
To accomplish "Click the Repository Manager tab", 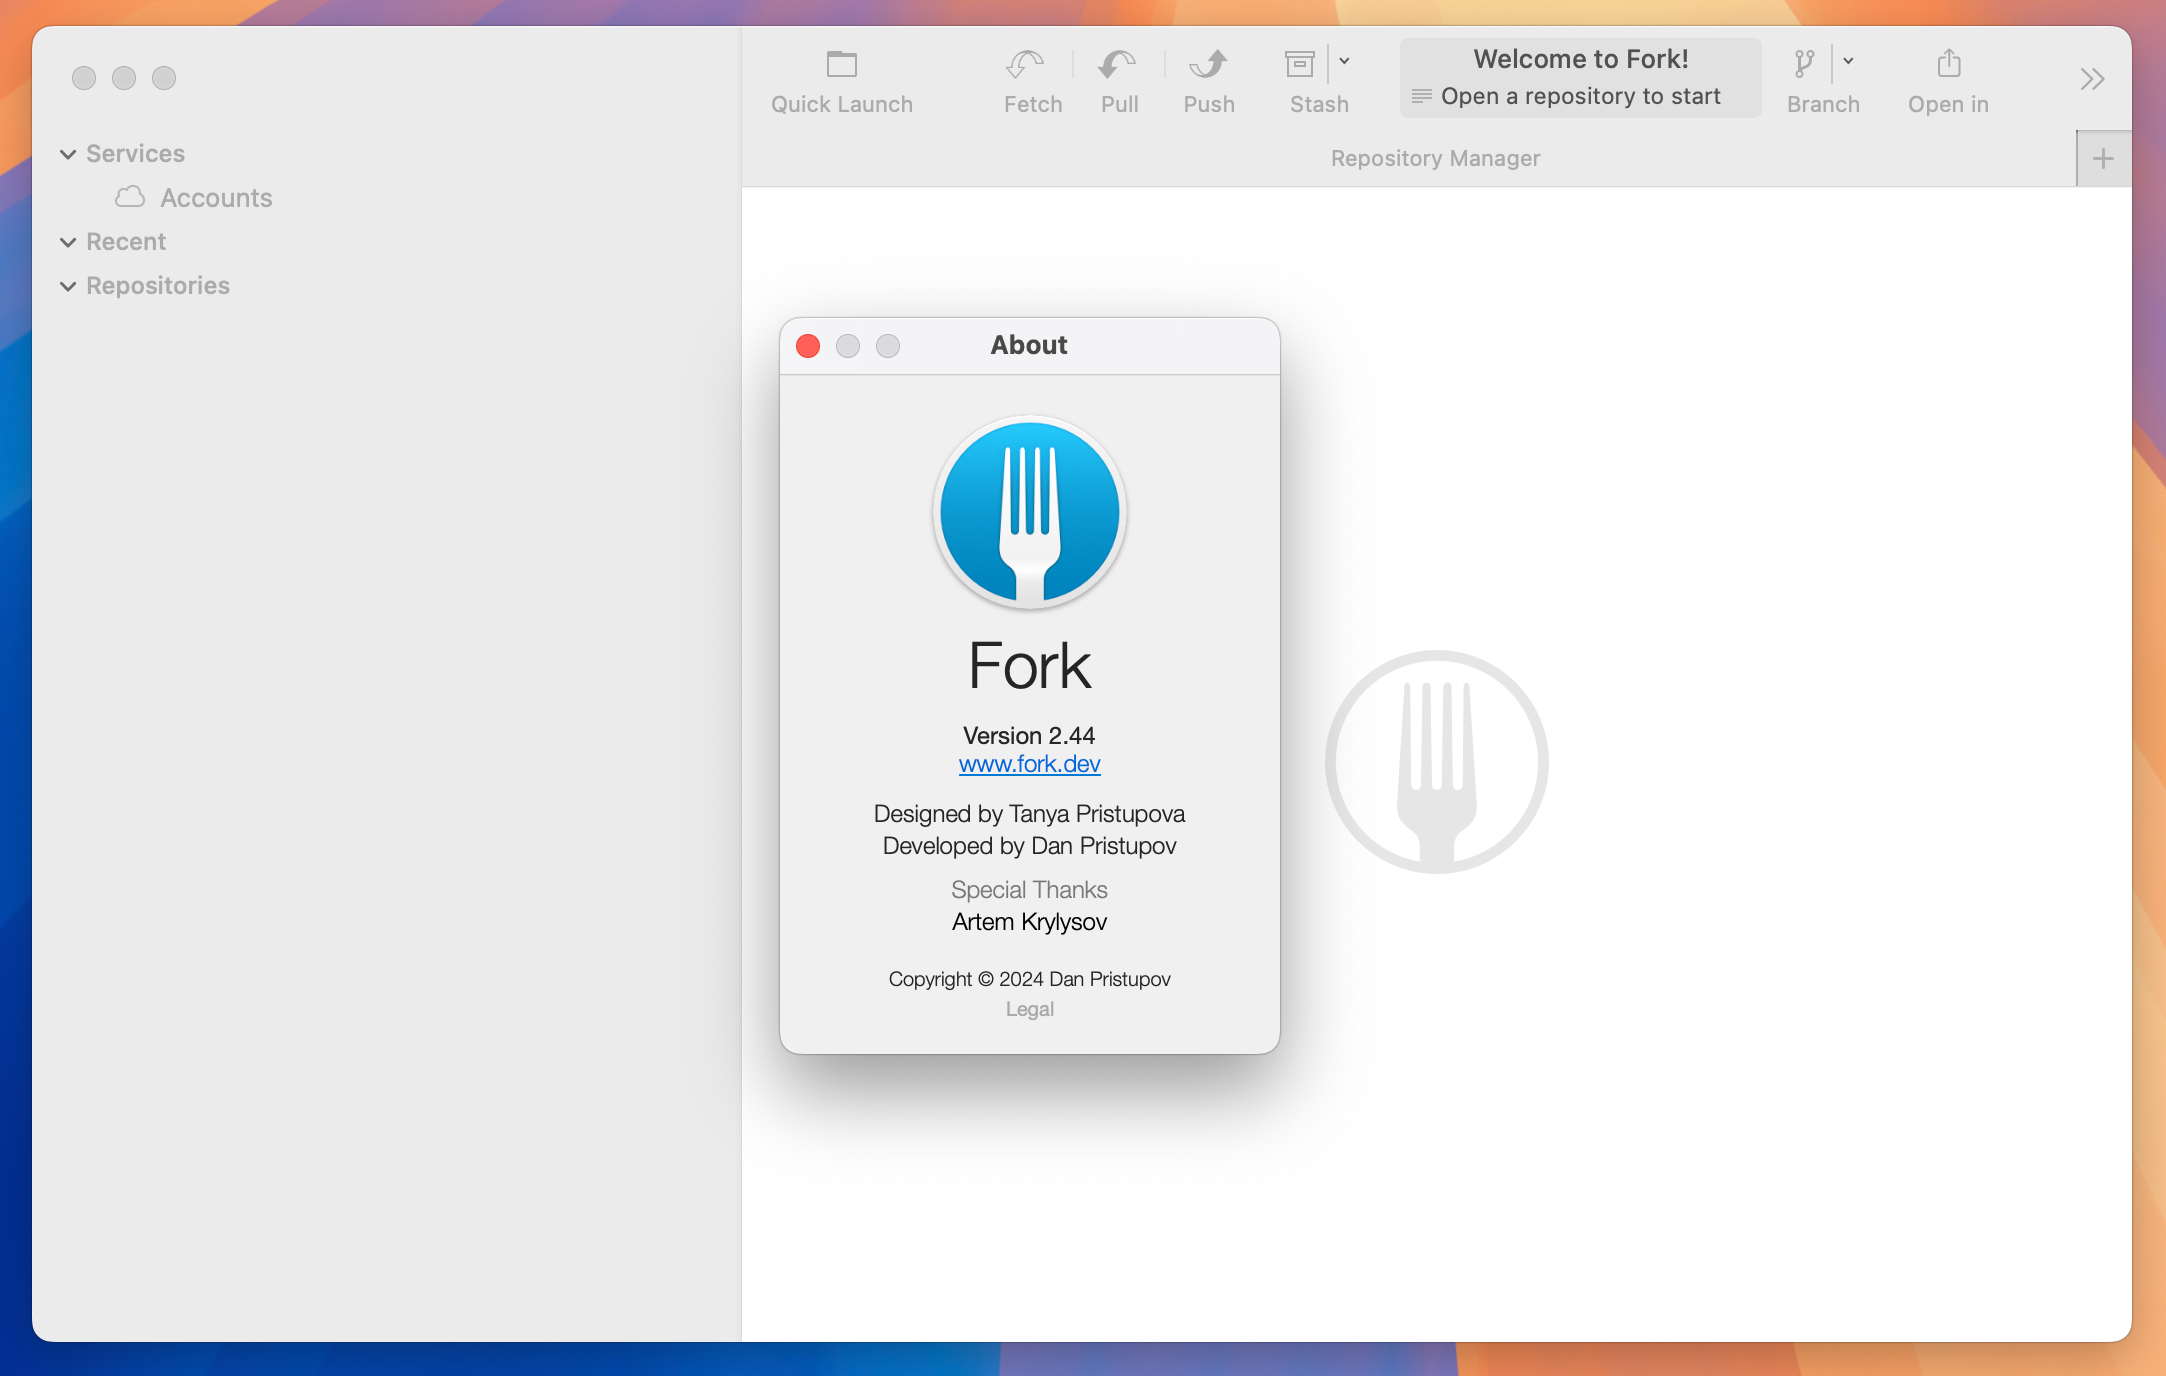I will [1433, 158].
